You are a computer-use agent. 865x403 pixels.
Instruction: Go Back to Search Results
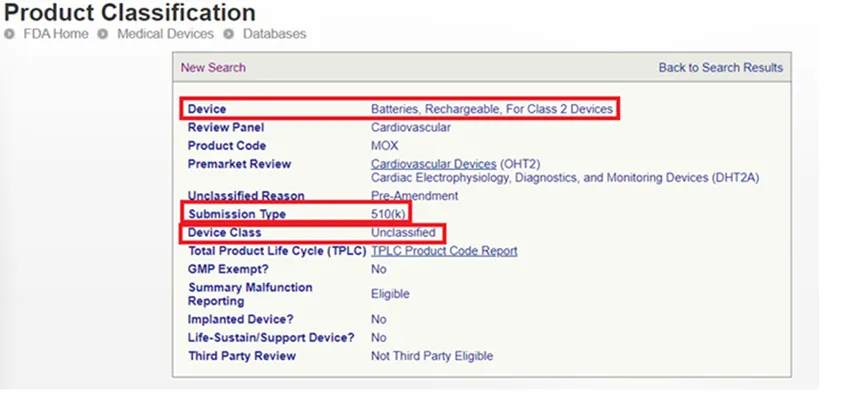click(720, 67)
